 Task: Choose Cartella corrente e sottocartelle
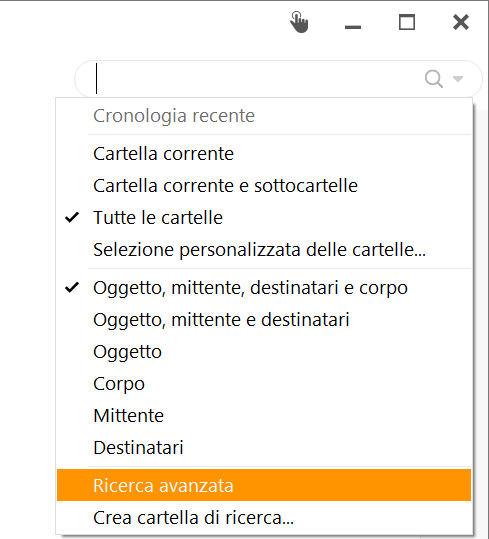[x=264, y=186]
